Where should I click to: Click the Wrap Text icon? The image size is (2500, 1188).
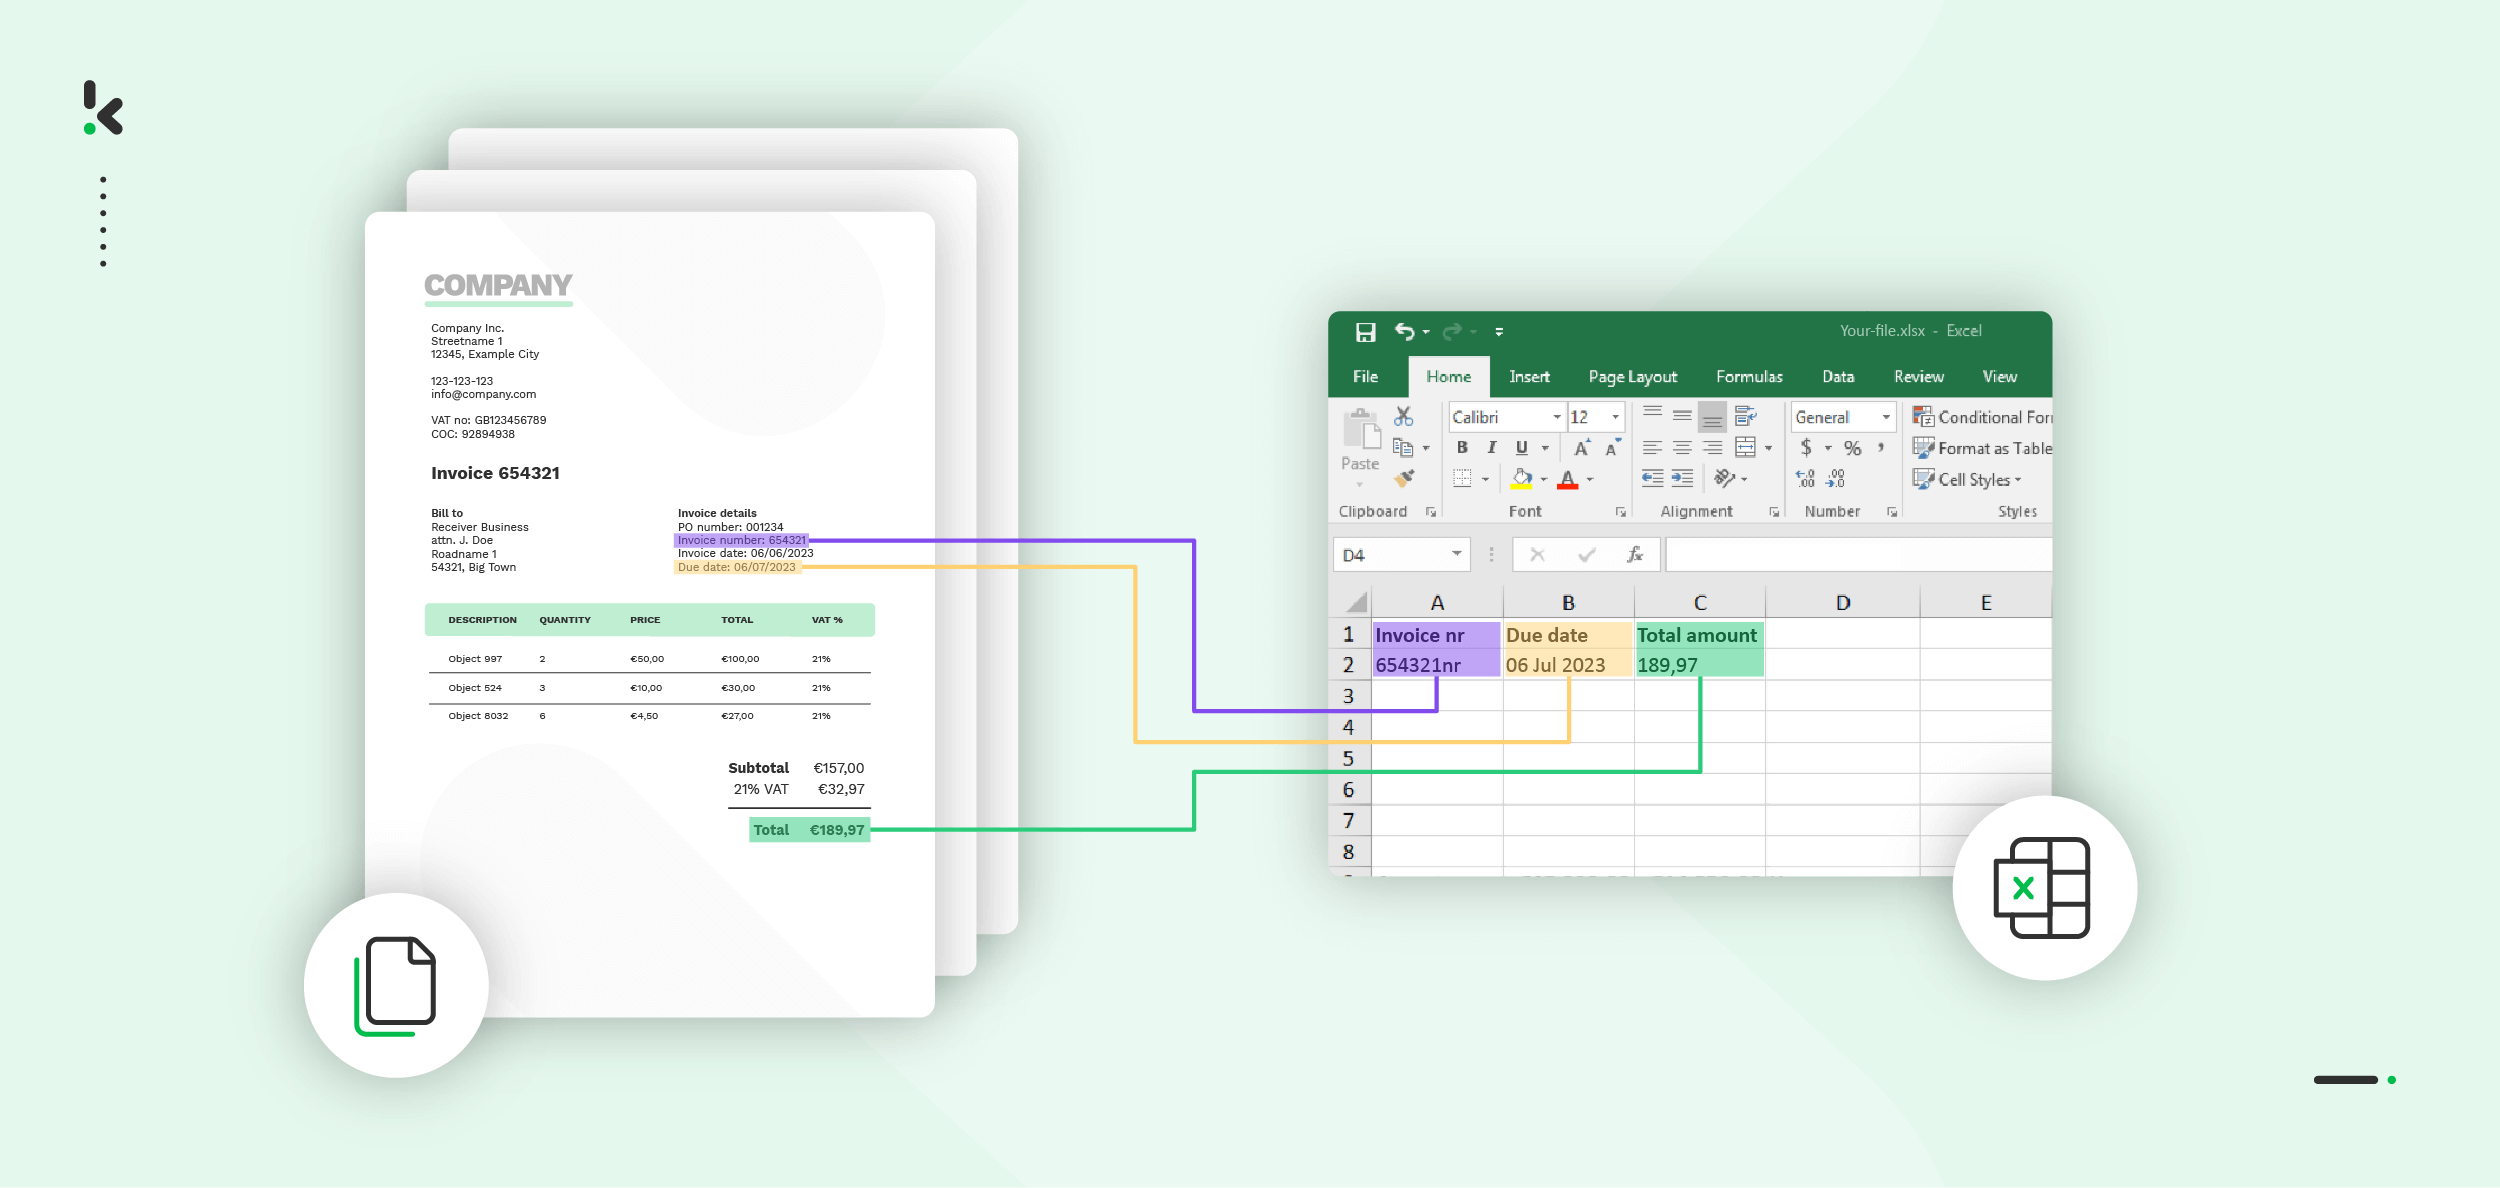[x=1745, y=416]
